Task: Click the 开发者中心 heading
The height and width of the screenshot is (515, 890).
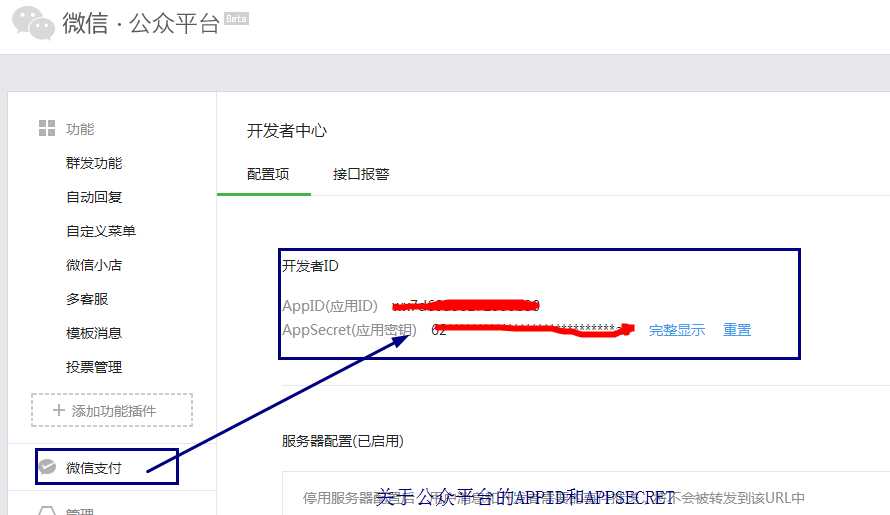Action: point(287,131)
